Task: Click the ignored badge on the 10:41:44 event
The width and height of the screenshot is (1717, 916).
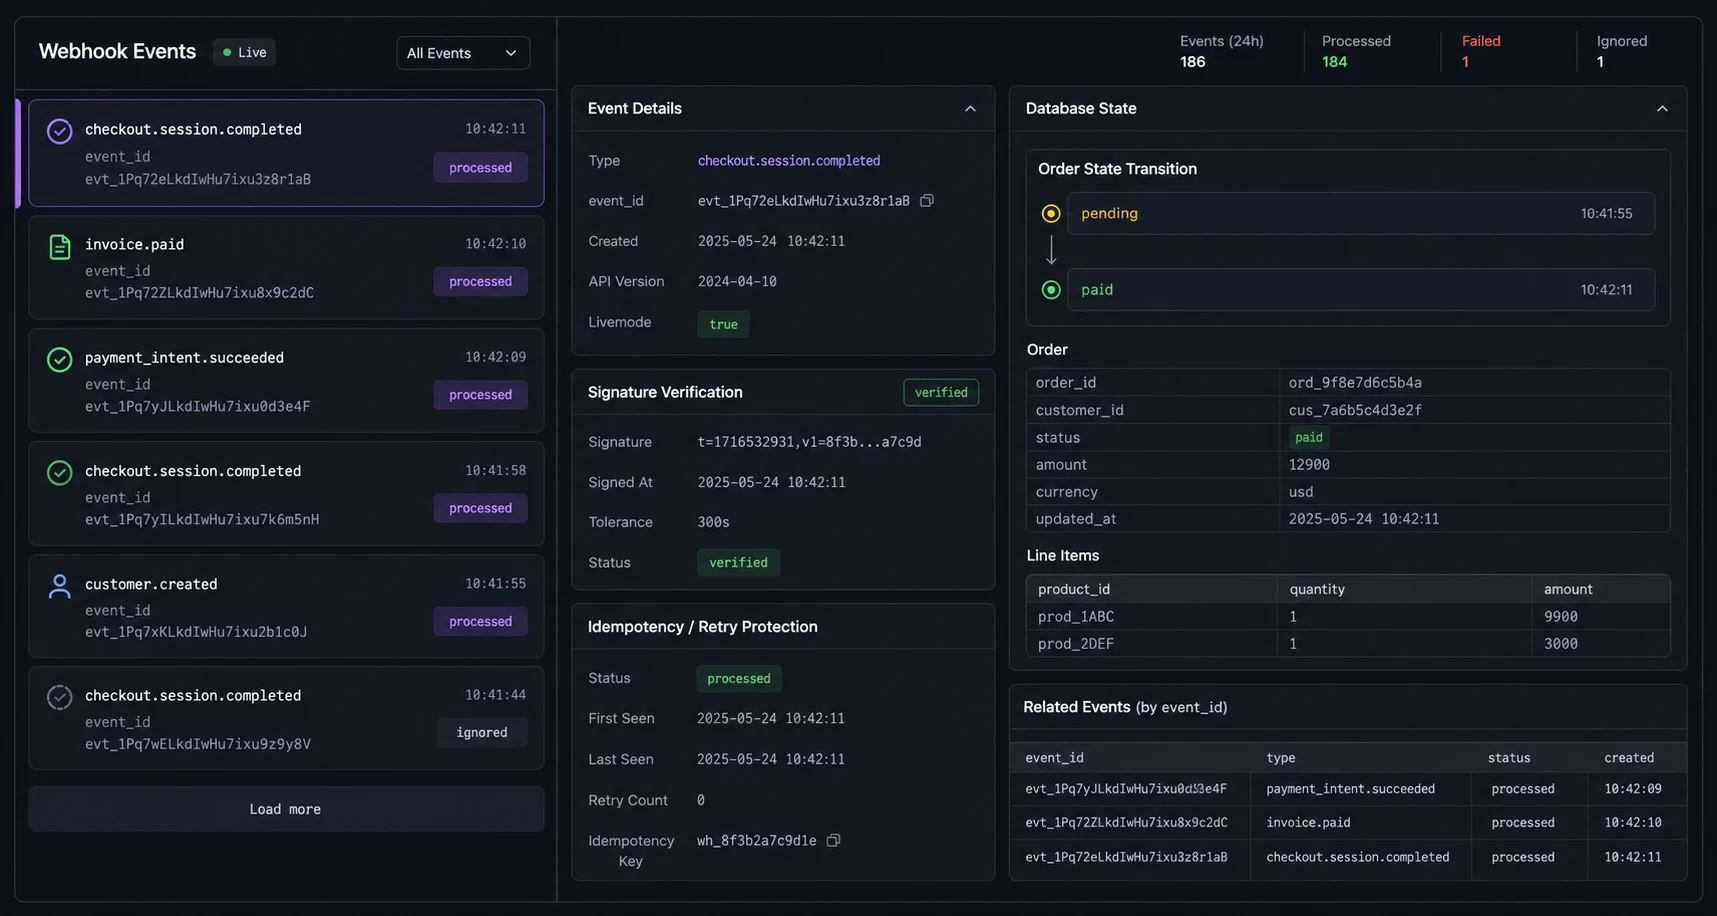Action: (x=482, y=733)
